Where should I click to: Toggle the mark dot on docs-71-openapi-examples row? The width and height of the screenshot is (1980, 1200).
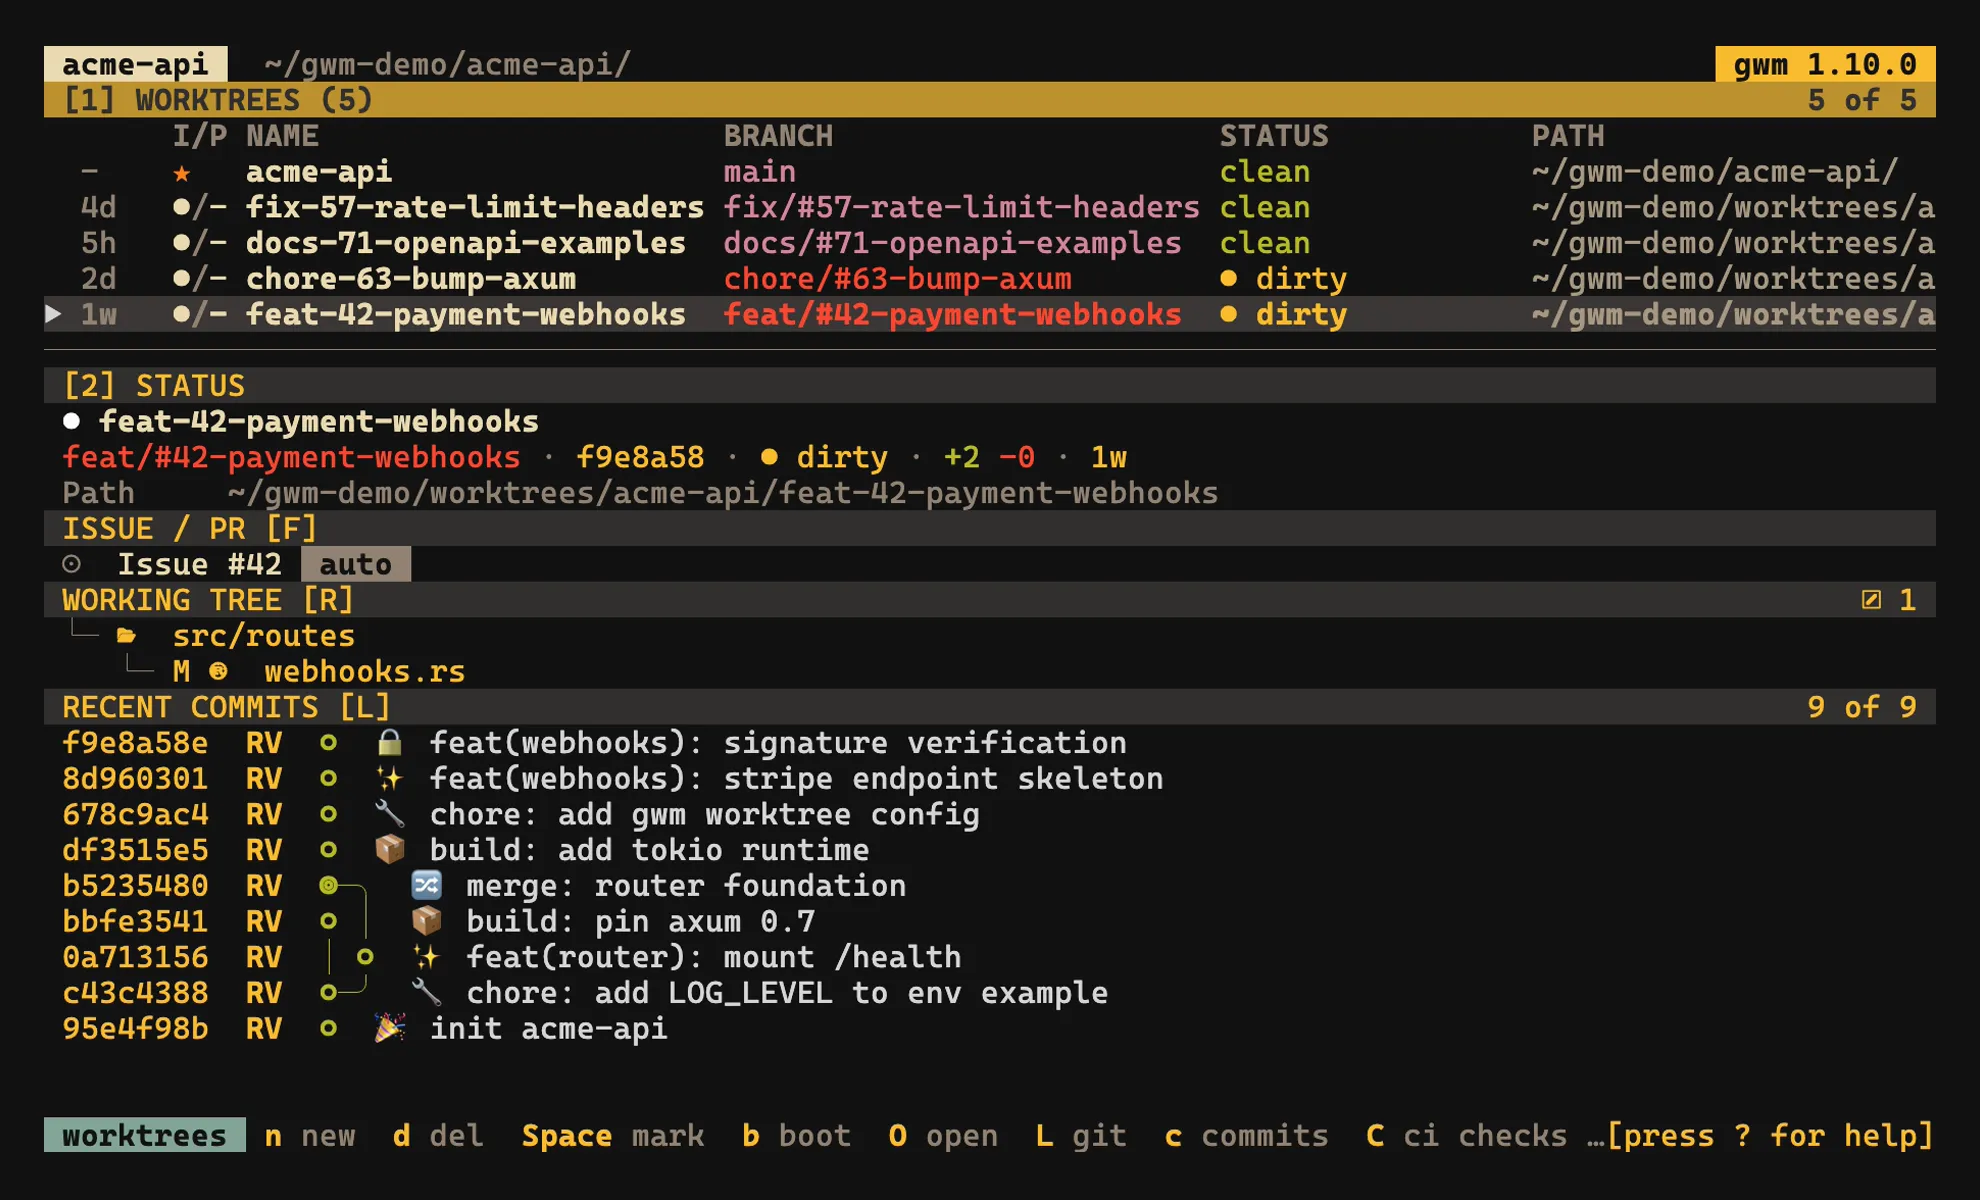[x=181, y=243]
